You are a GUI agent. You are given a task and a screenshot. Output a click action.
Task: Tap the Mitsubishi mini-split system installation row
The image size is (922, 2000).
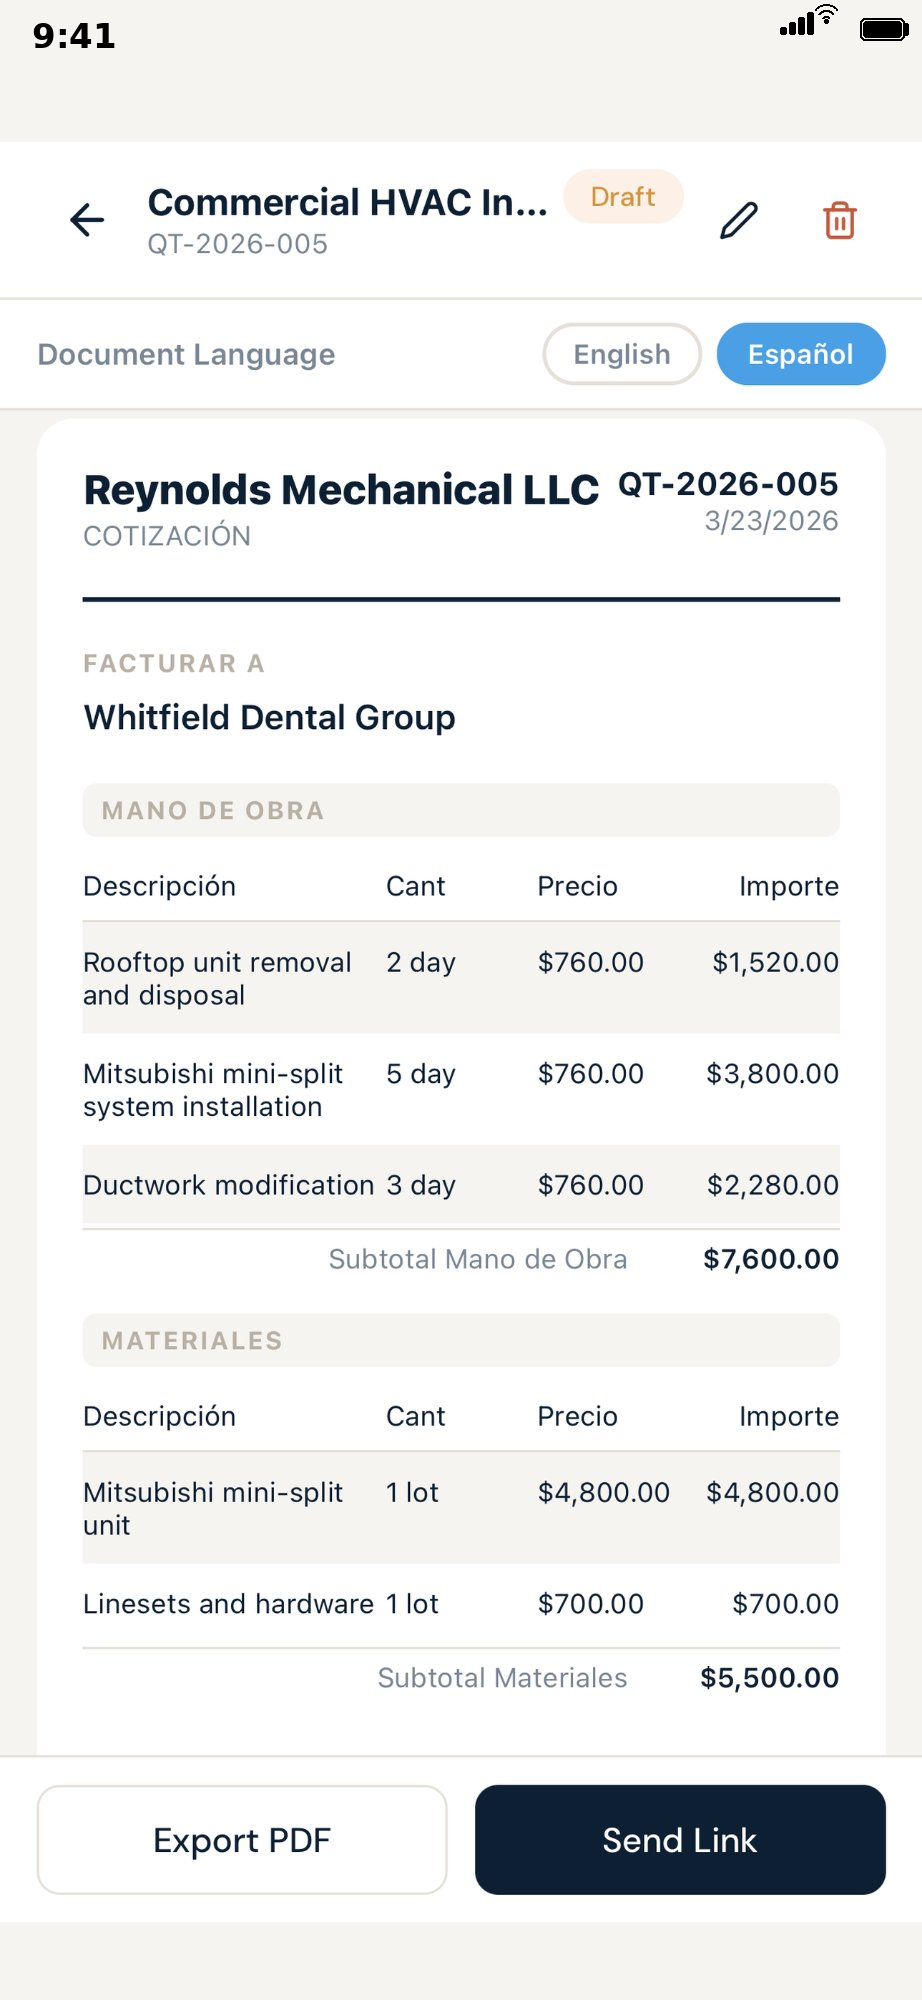click(x=460, y=1090)
